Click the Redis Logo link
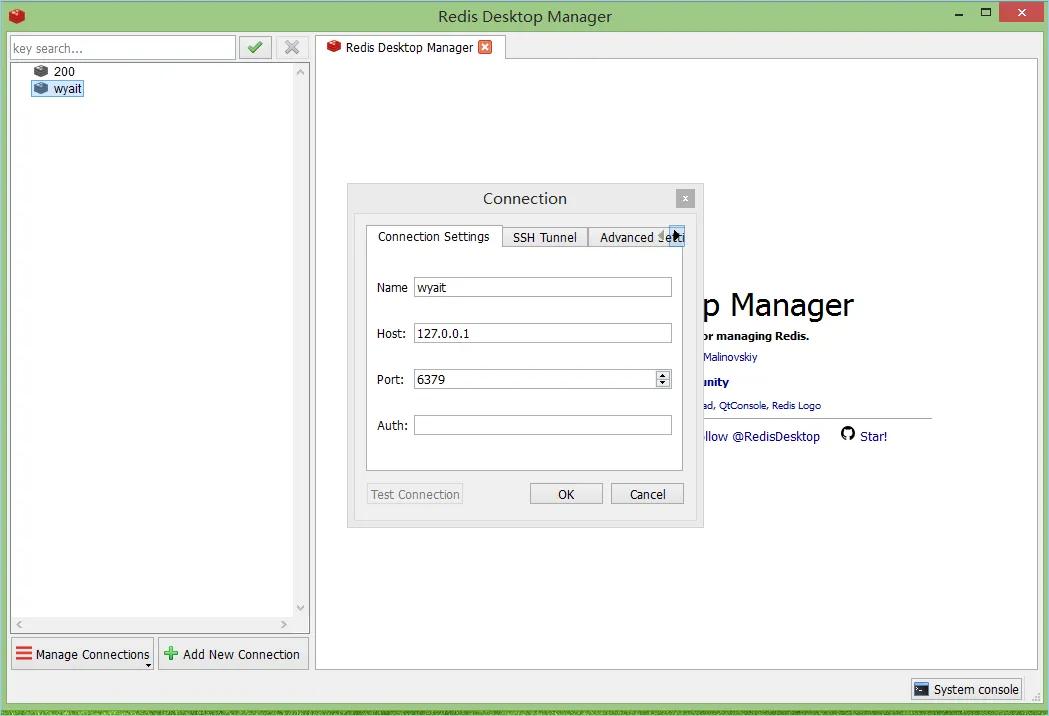Image resolution: width=1049 pixels, height=716 pixels. click(x=796, y=406)
